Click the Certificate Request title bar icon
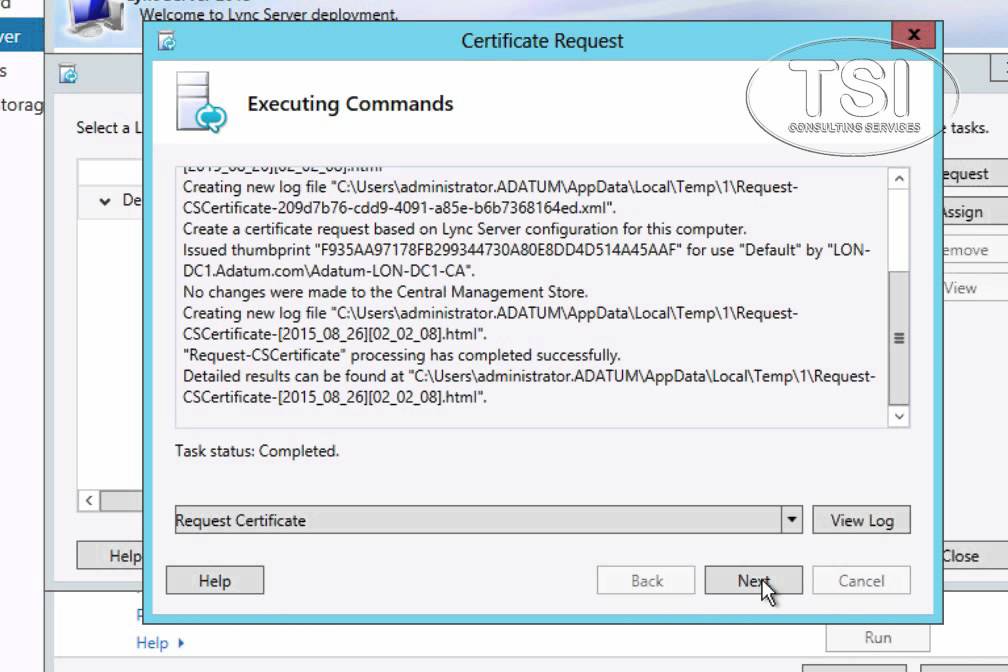 click(167, 41)
